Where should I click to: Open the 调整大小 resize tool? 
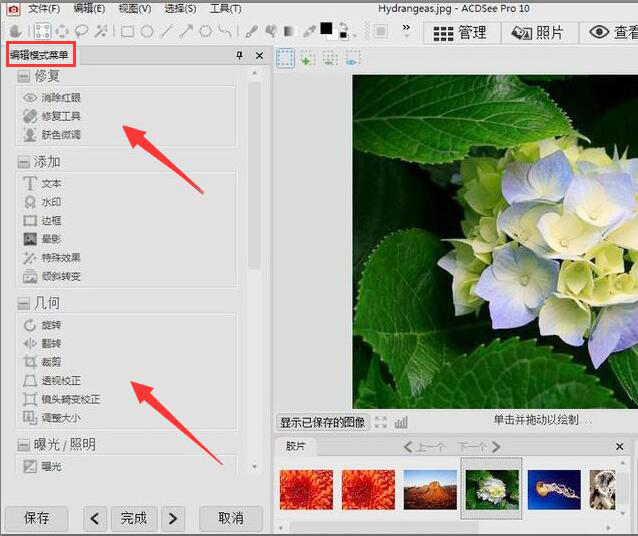[x=52, y=418]
